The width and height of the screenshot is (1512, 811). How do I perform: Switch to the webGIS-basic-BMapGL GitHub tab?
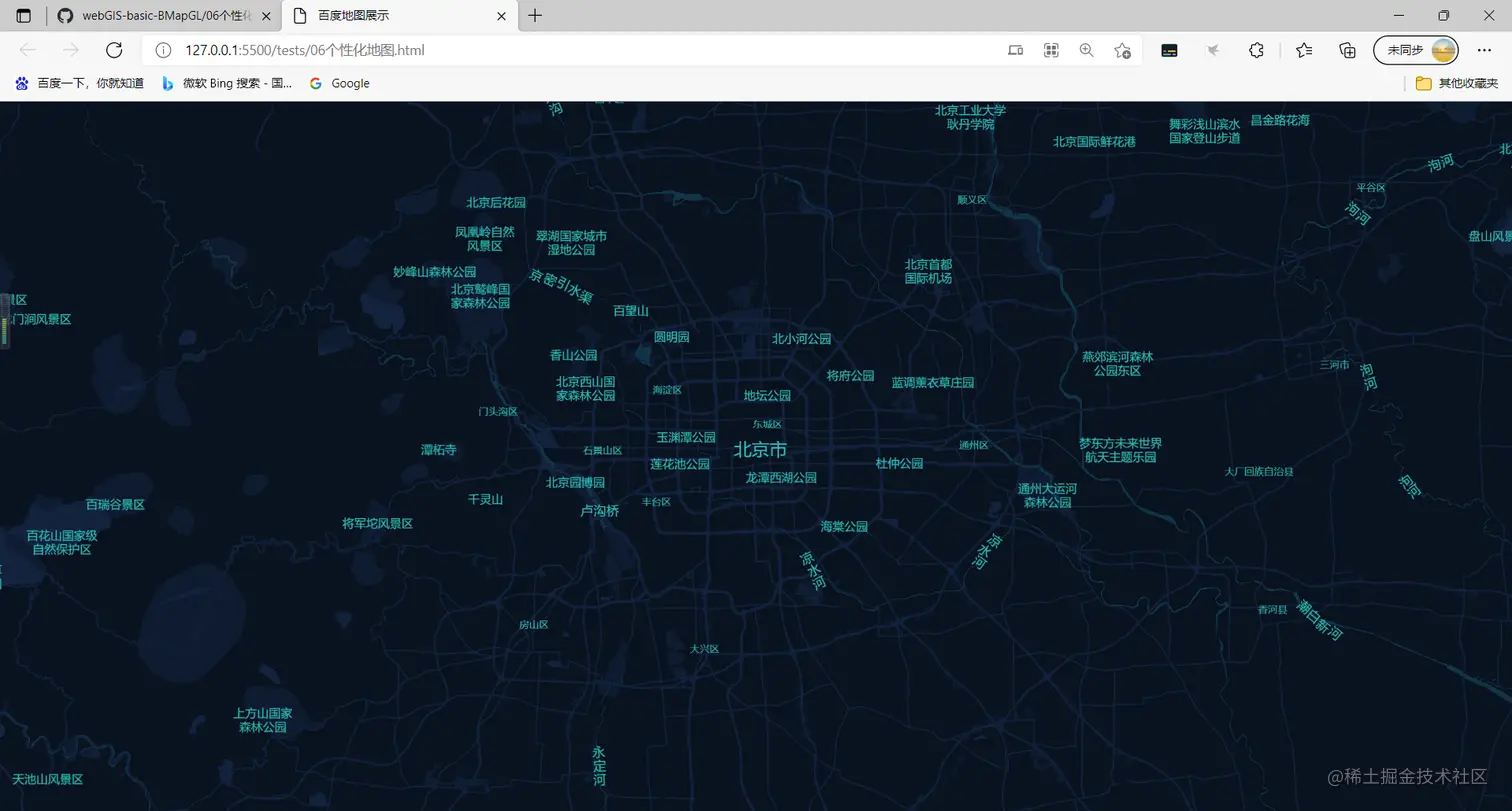click(163, 16)
